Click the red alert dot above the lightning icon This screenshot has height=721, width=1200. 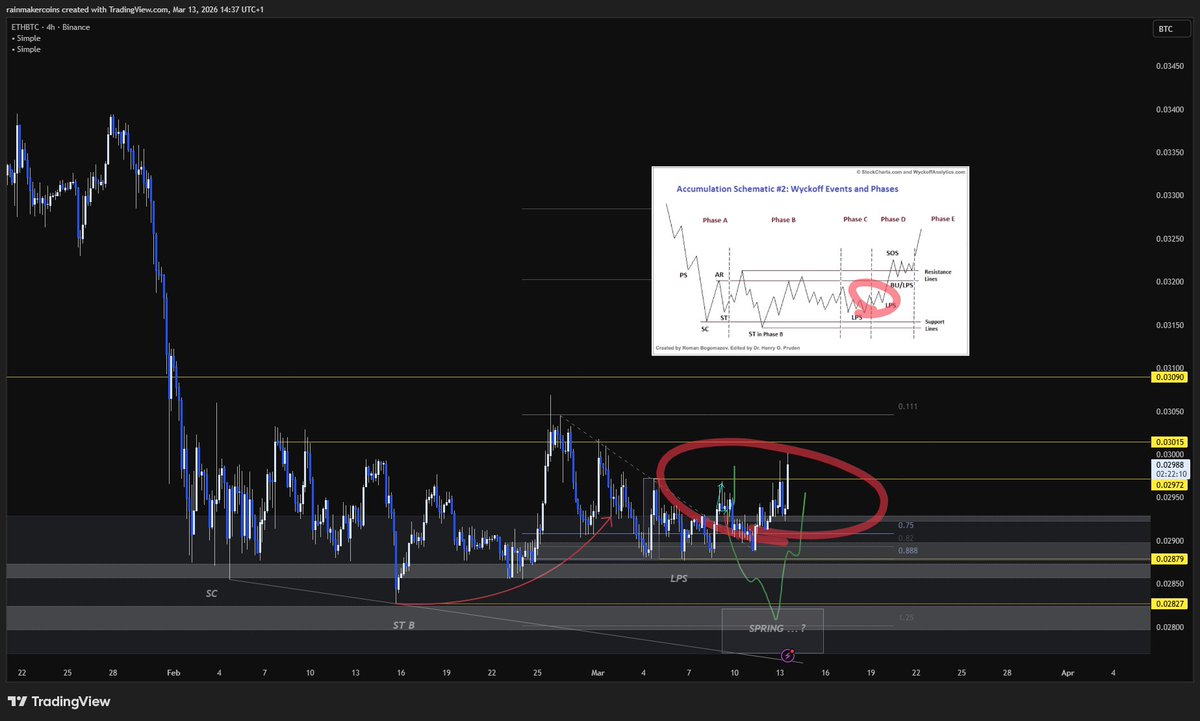[792, 651]
